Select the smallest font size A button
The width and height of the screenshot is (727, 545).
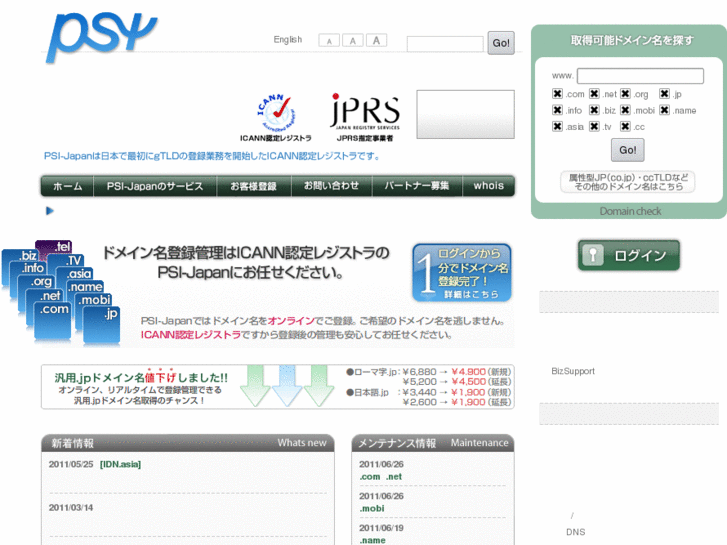[x=329, y=41]
